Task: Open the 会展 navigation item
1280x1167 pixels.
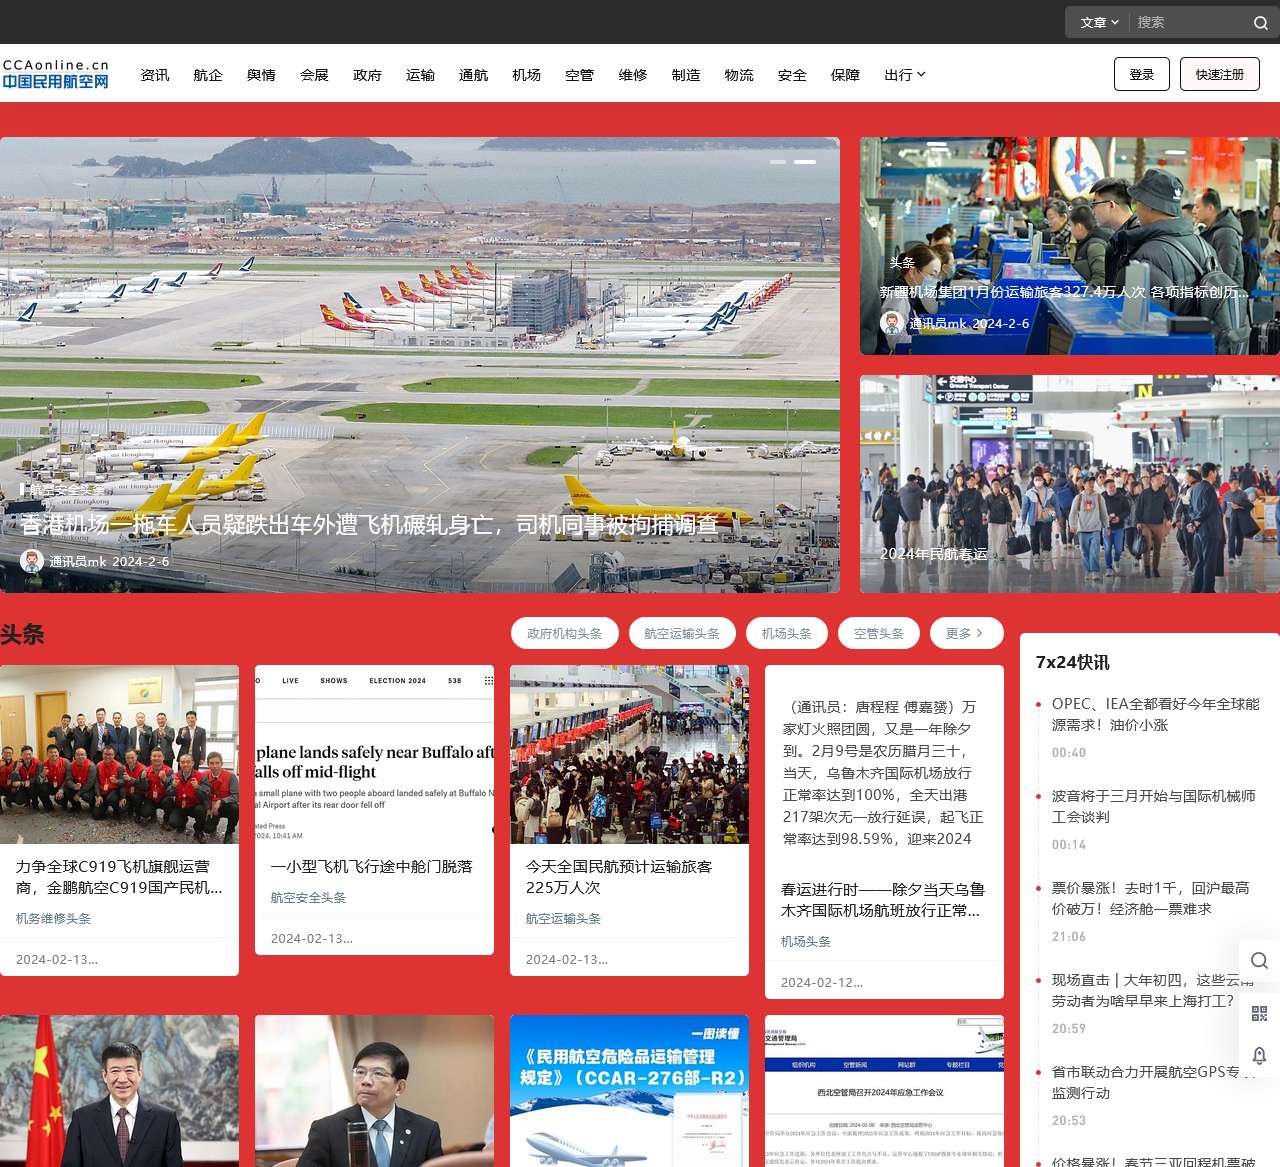Action: [x=314, y=75]
